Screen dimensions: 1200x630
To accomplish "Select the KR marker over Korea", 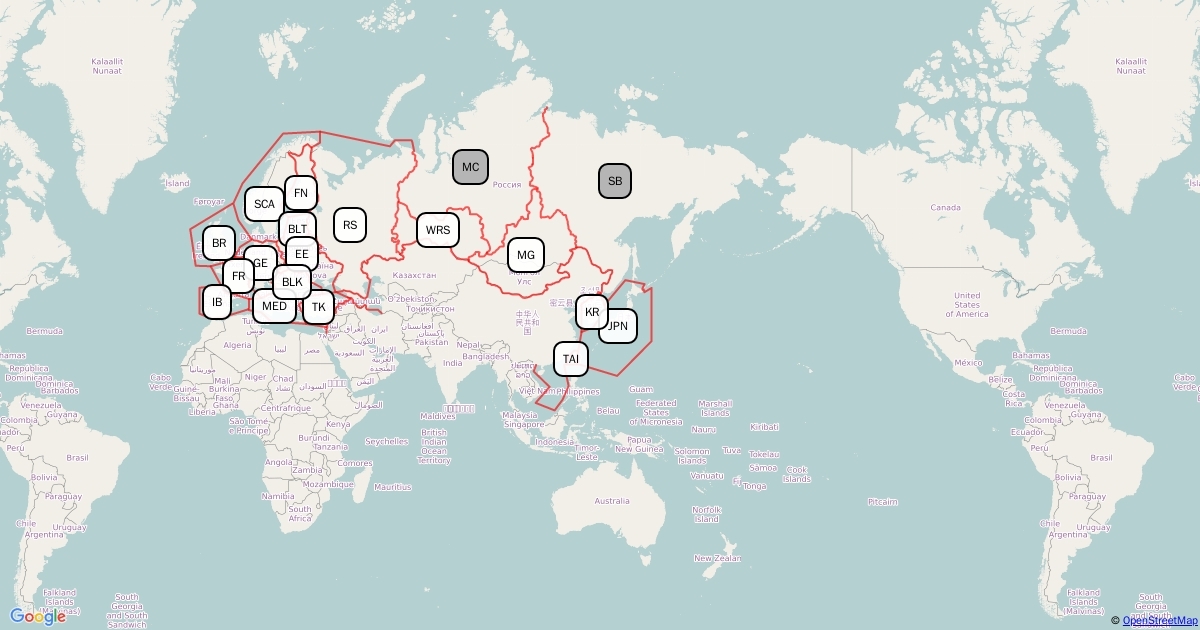I will 592,312.
